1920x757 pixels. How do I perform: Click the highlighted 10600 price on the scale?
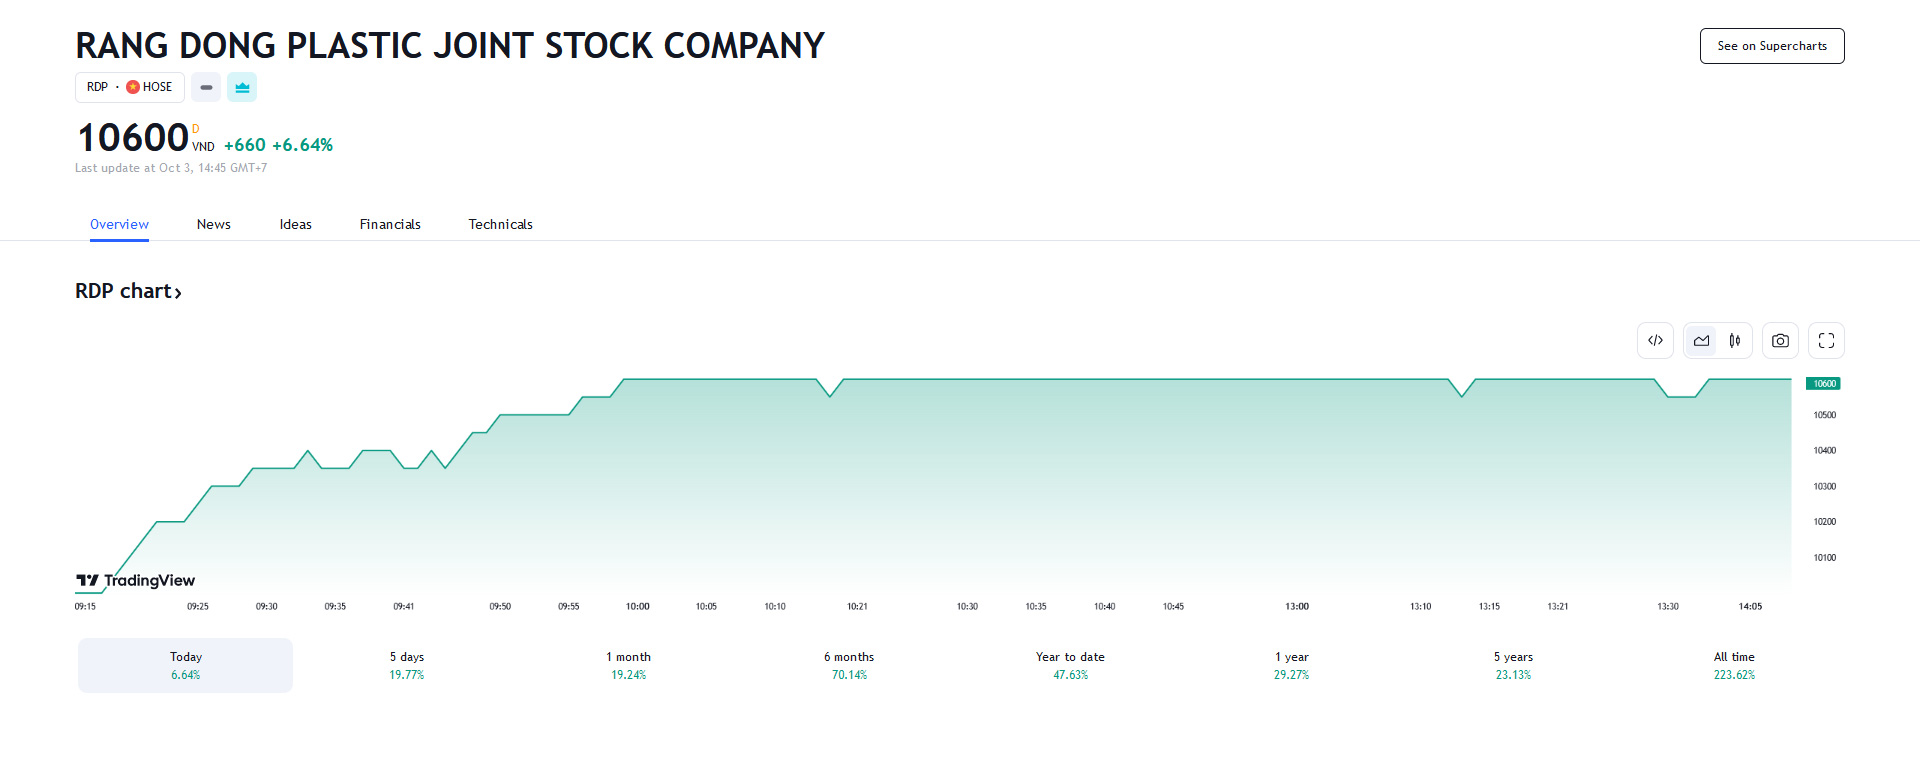point(1822,383)
